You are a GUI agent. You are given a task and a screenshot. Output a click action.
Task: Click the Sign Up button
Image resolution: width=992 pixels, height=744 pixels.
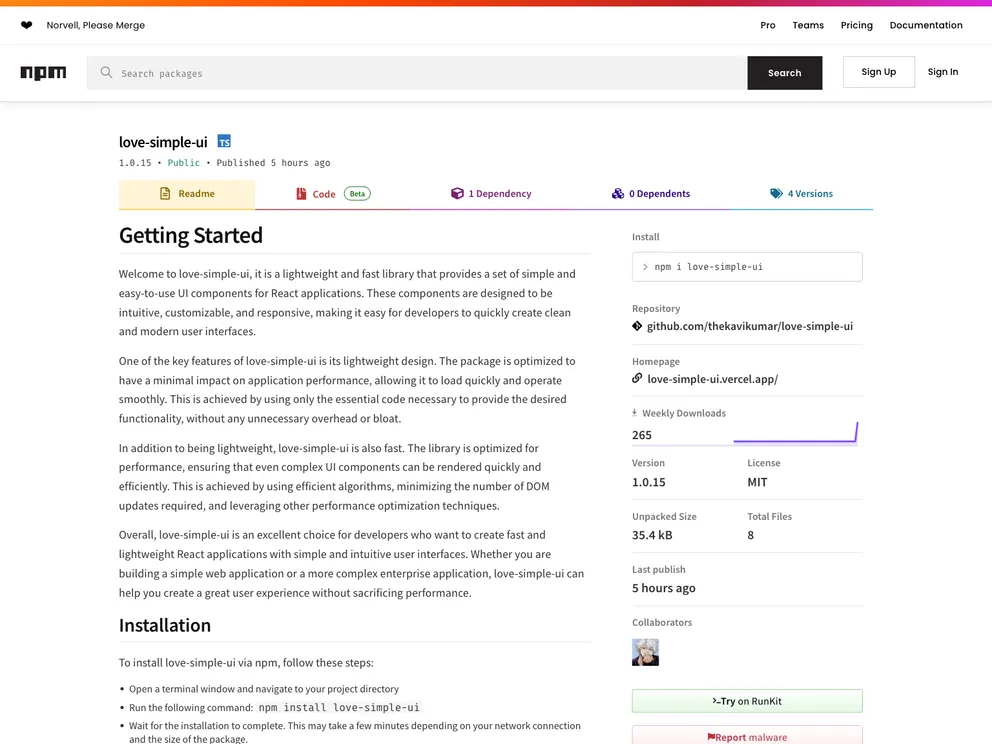878,71
